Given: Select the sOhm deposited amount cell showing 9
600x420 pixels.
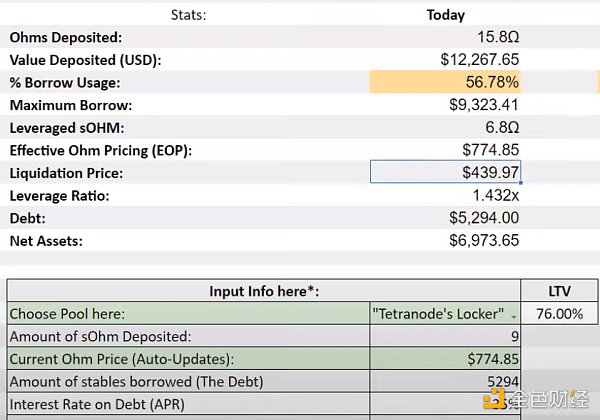Looking at the screenshot, I should pyautogui.click(x=445, y=336).
